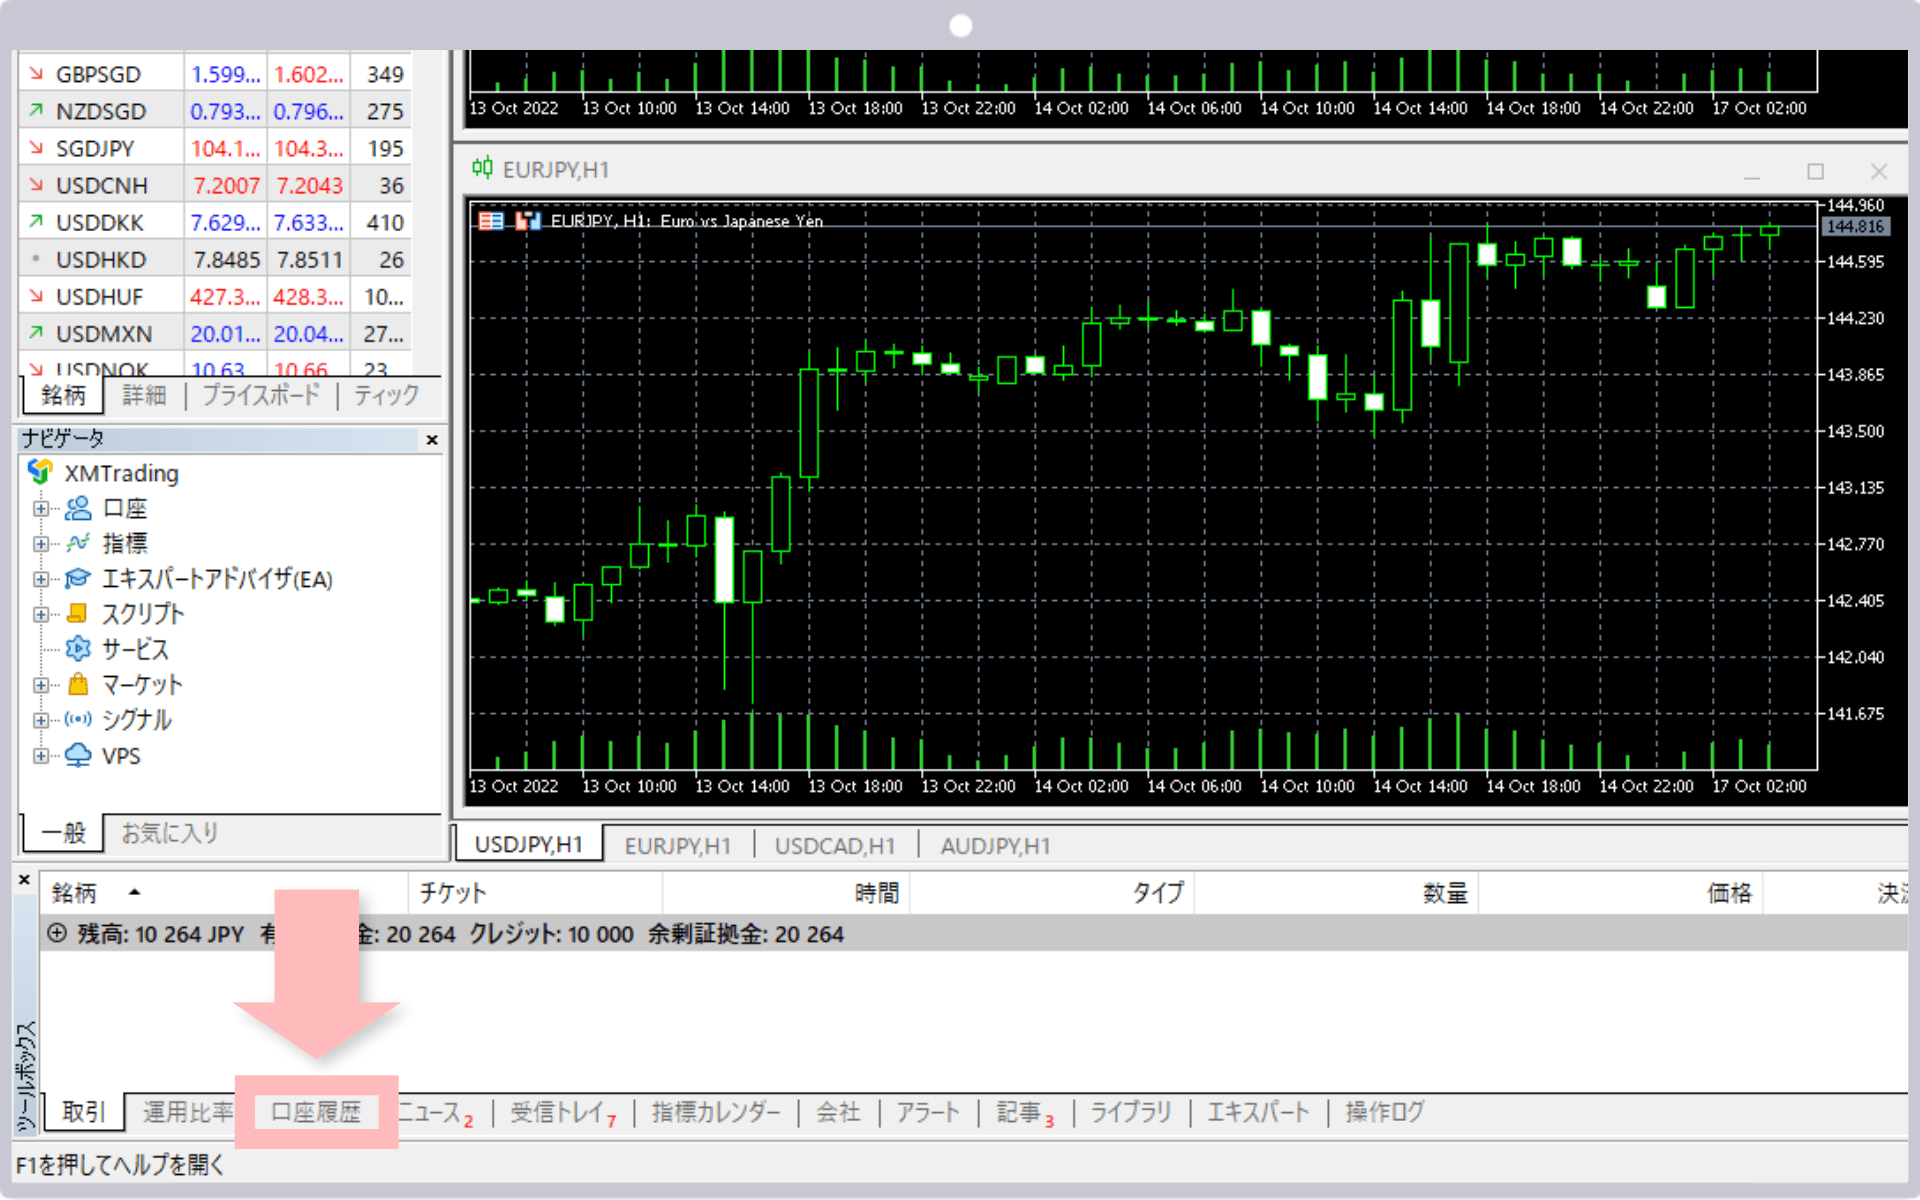This screenshot has width=1920, height=1200.
Task: Select the VPS cloud icon
Action: pyautogui.click(x=78, y=755)
